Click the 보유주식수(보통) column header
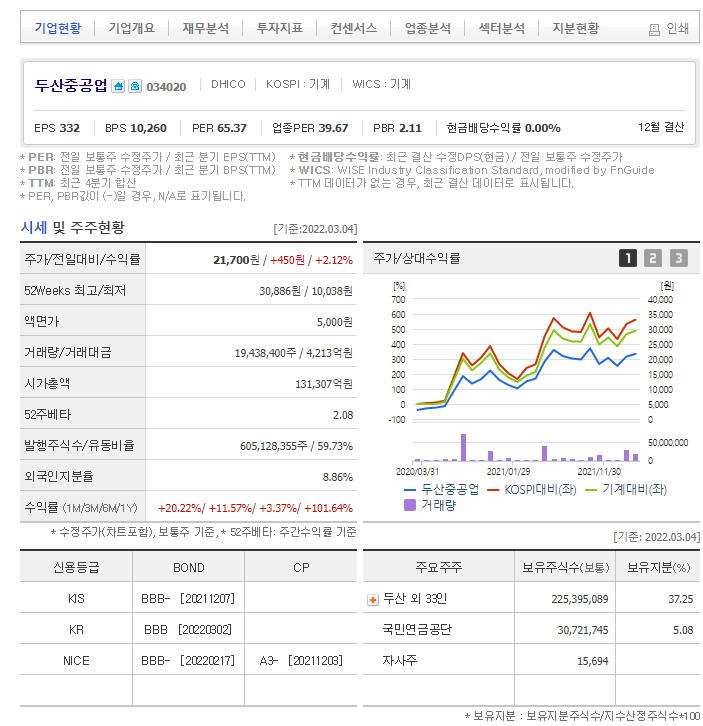 tap(565, 567)
